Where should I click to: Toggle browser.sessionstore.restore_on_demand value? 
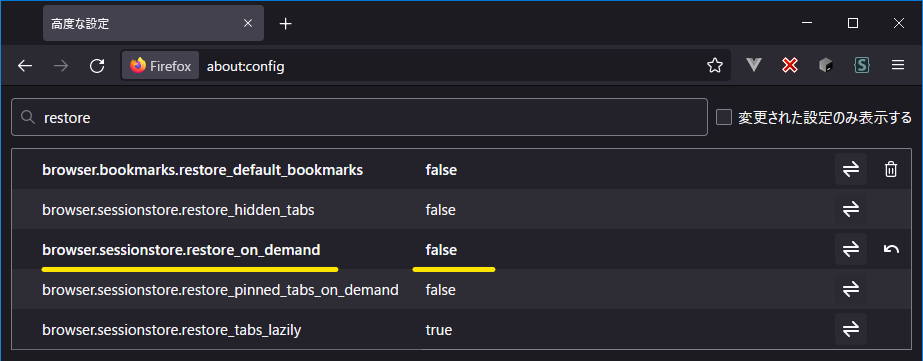(x=851, y=250)
